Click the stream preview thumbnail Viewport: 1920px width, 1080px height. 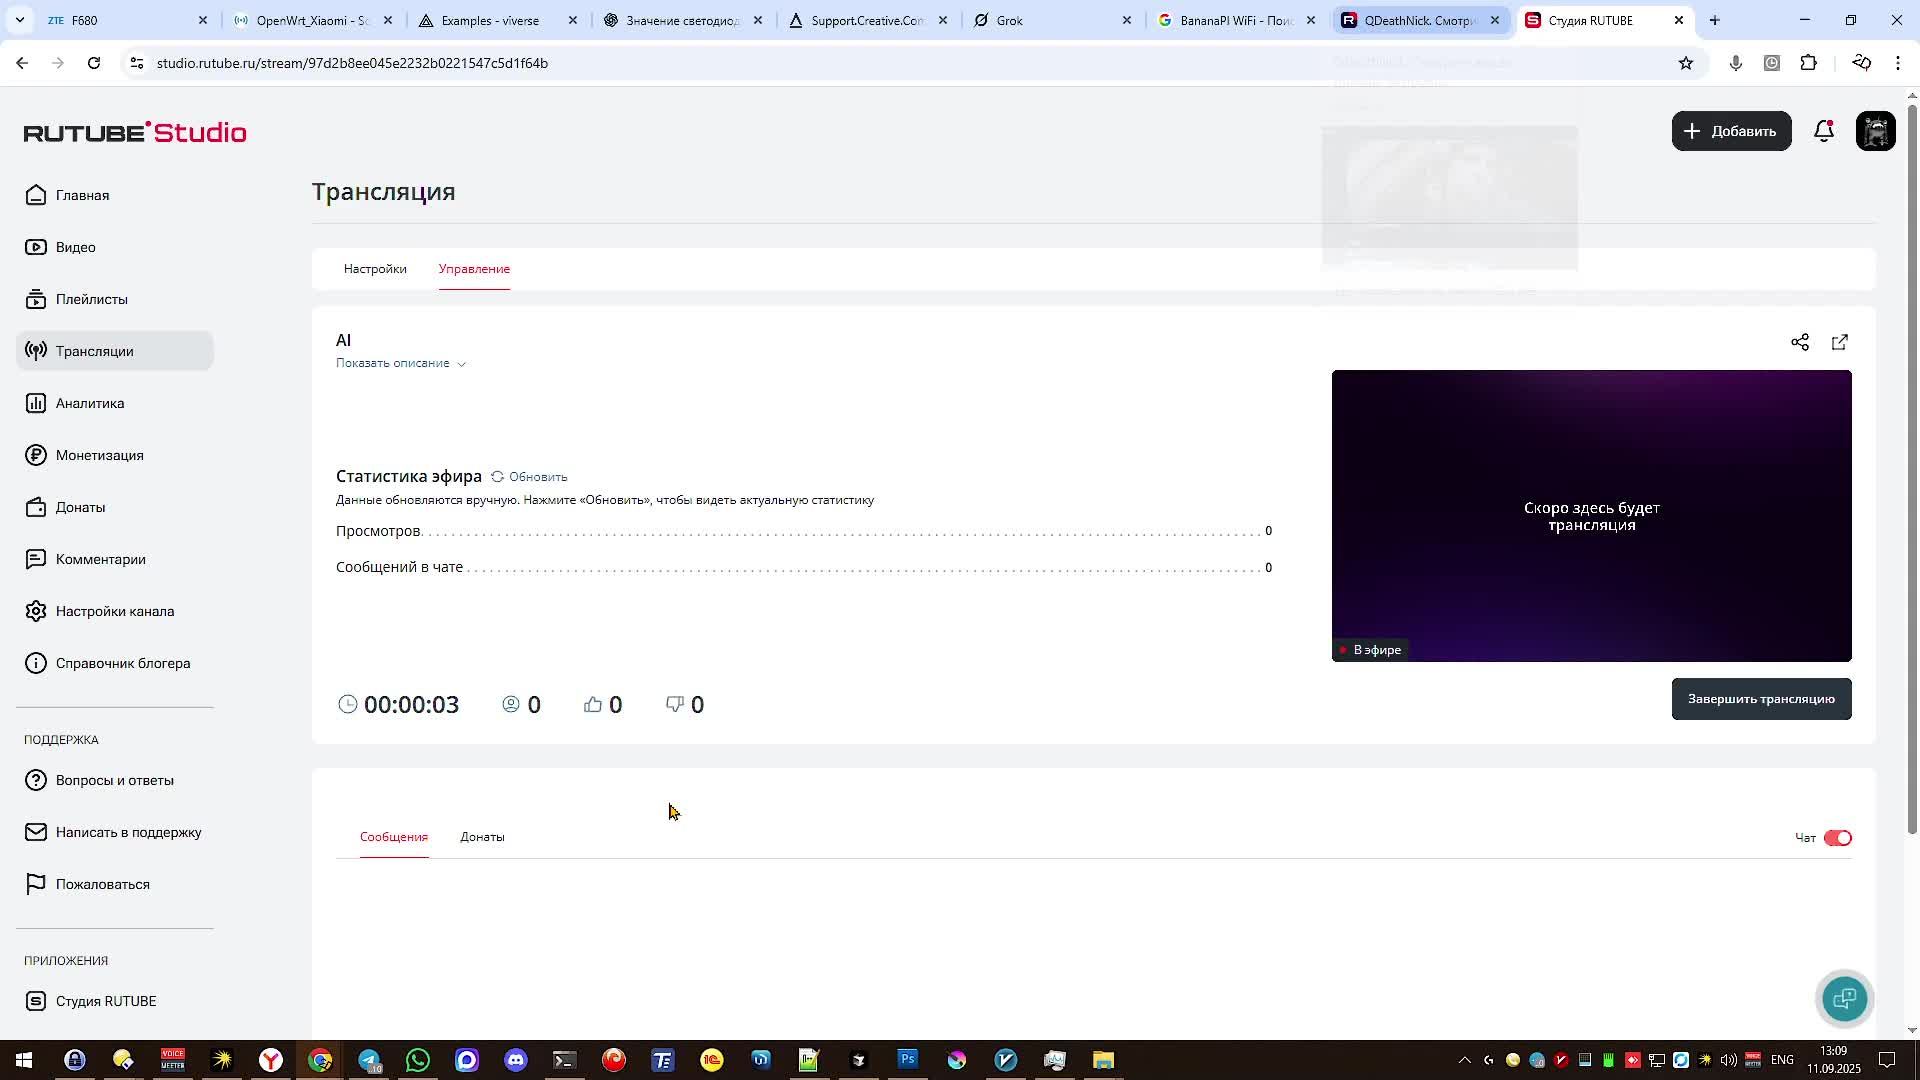pos(1590,515)
